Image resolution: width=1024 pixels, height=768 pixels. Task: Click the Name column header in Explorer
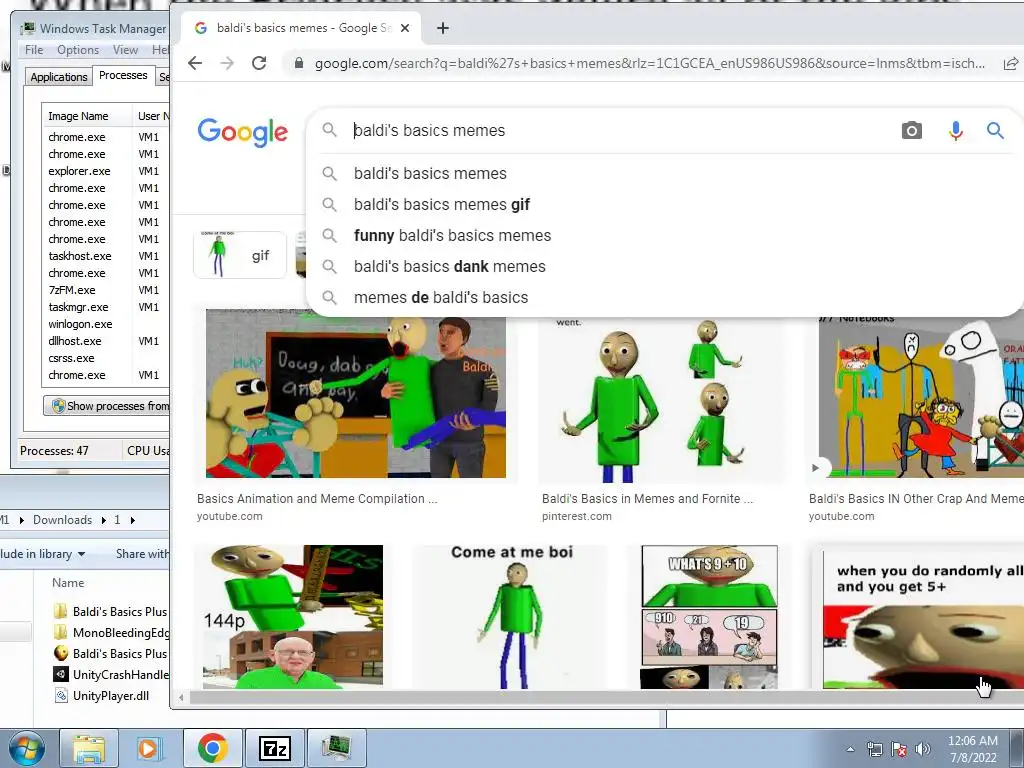(x=69, y=583)
